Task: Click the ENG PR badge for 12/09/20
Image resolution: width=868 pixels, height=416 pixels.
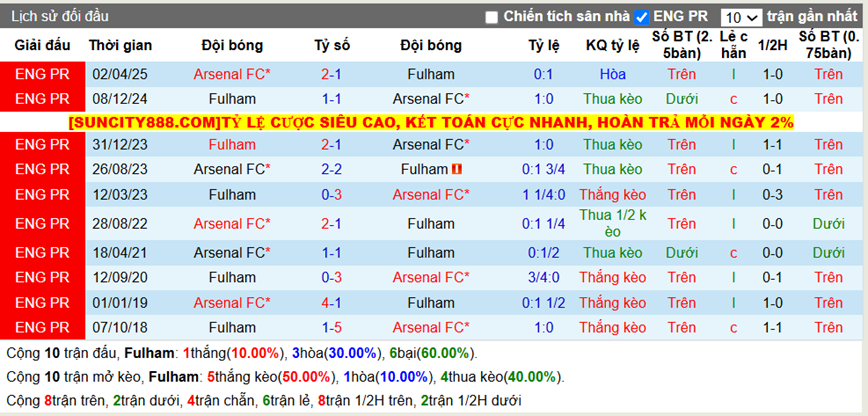Action: pos(43,277)
